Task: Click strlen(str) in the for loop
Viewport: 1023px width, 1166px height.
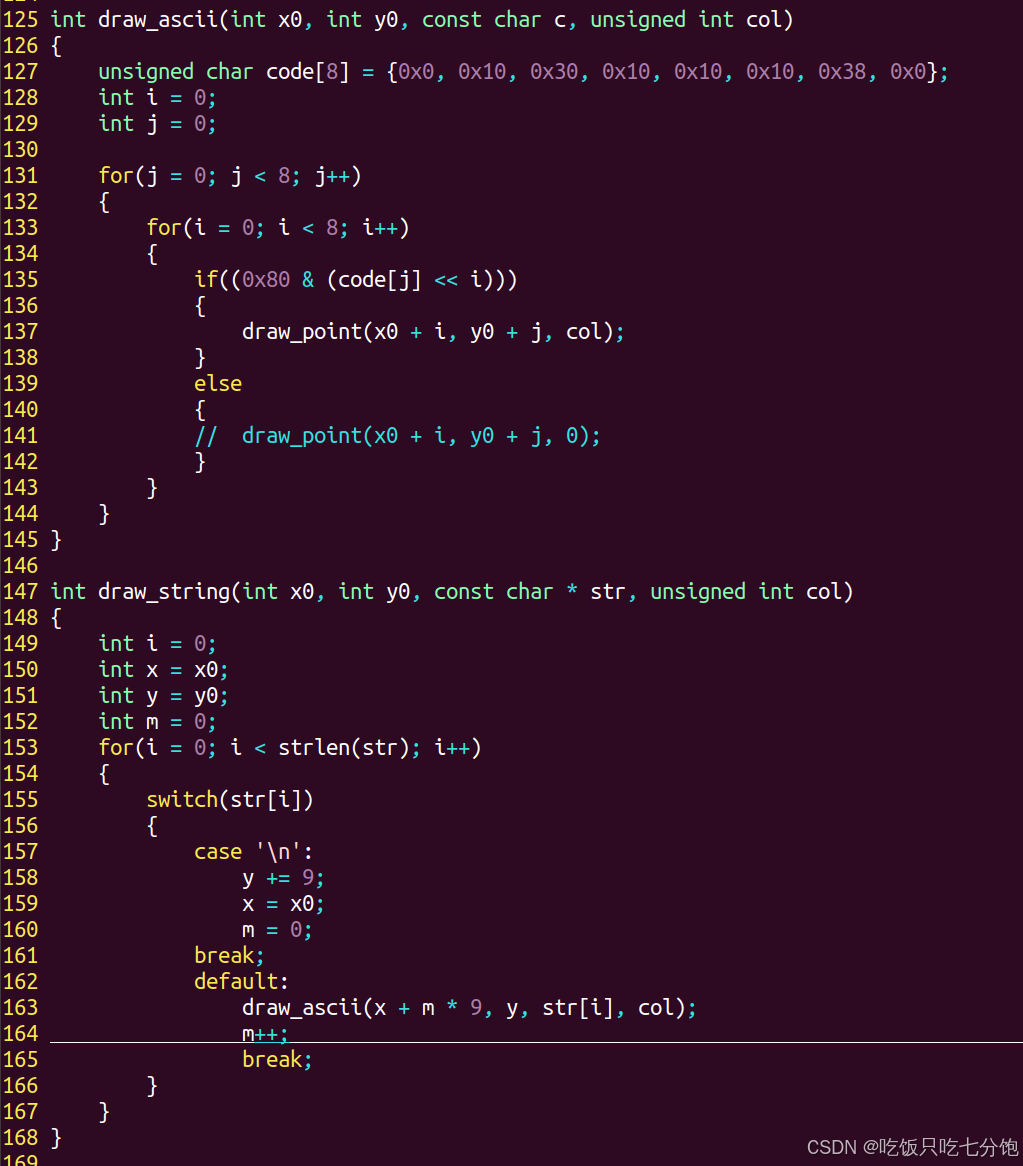Action: point(343,748)
